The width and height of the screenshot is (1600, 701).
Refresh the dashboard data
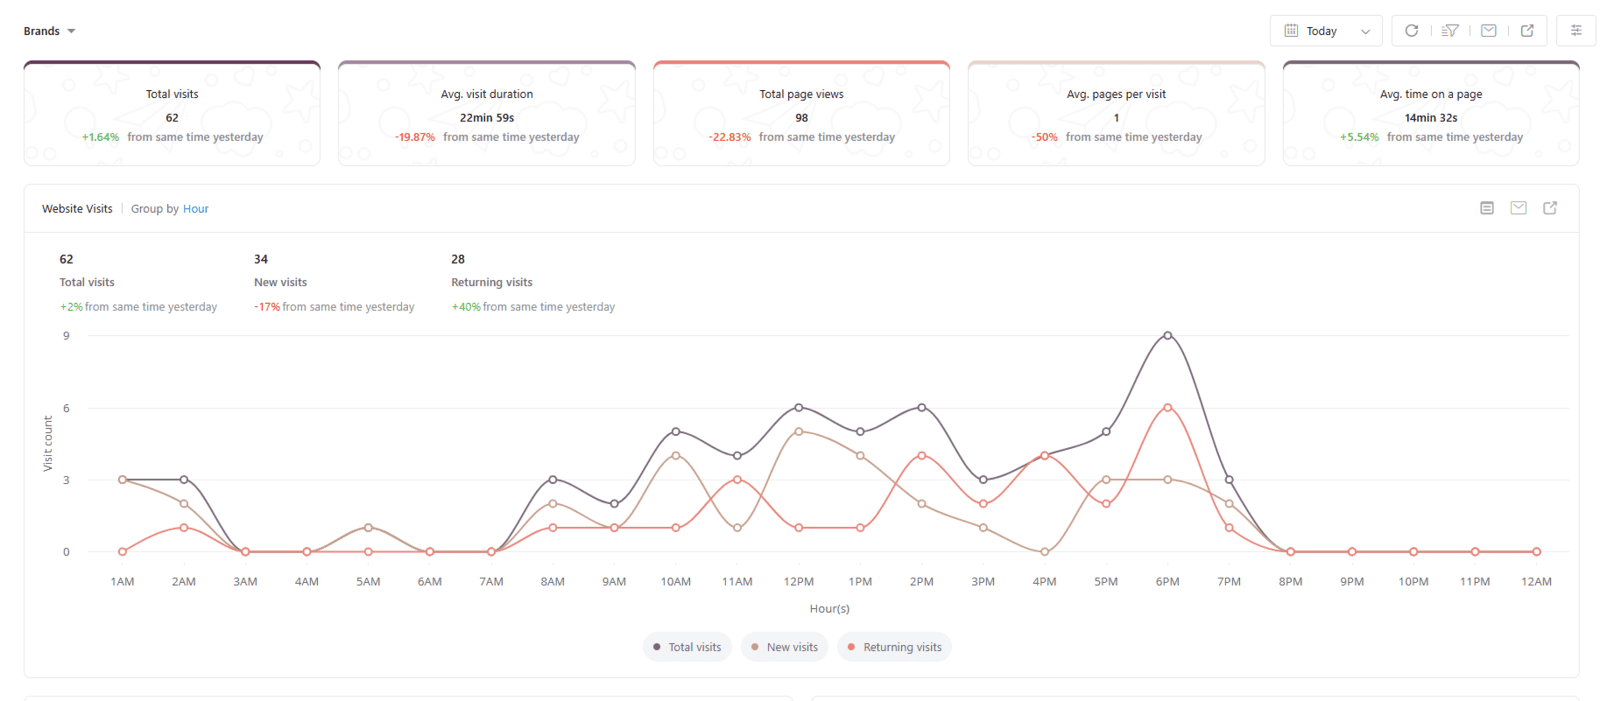tap(1411, 31)
